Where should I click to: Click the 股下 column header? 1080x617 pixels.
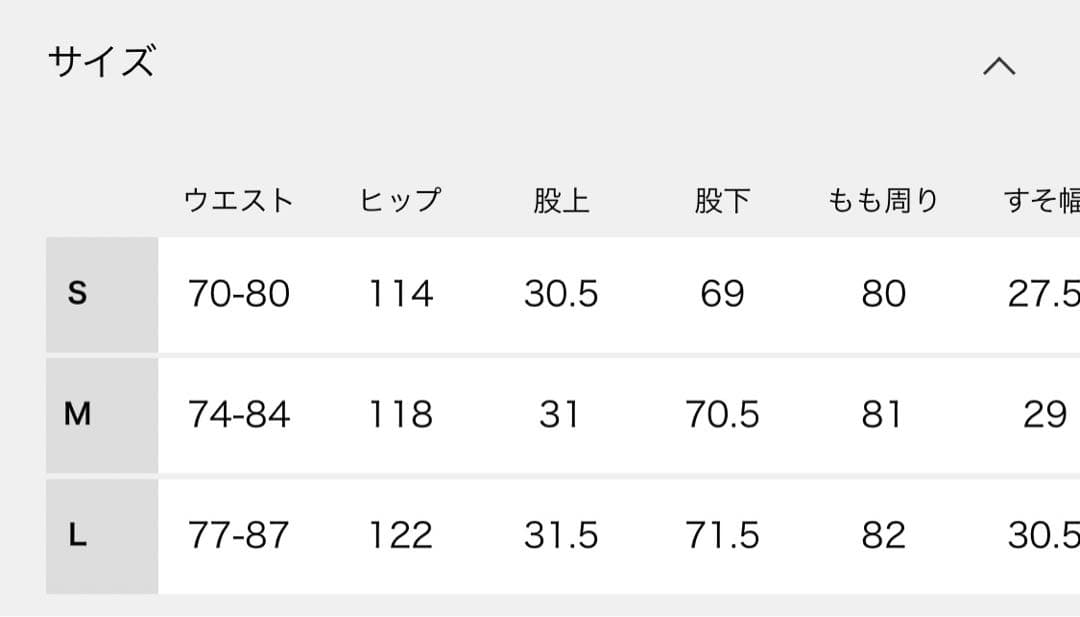pyautogui.click(x=723, y=199)
